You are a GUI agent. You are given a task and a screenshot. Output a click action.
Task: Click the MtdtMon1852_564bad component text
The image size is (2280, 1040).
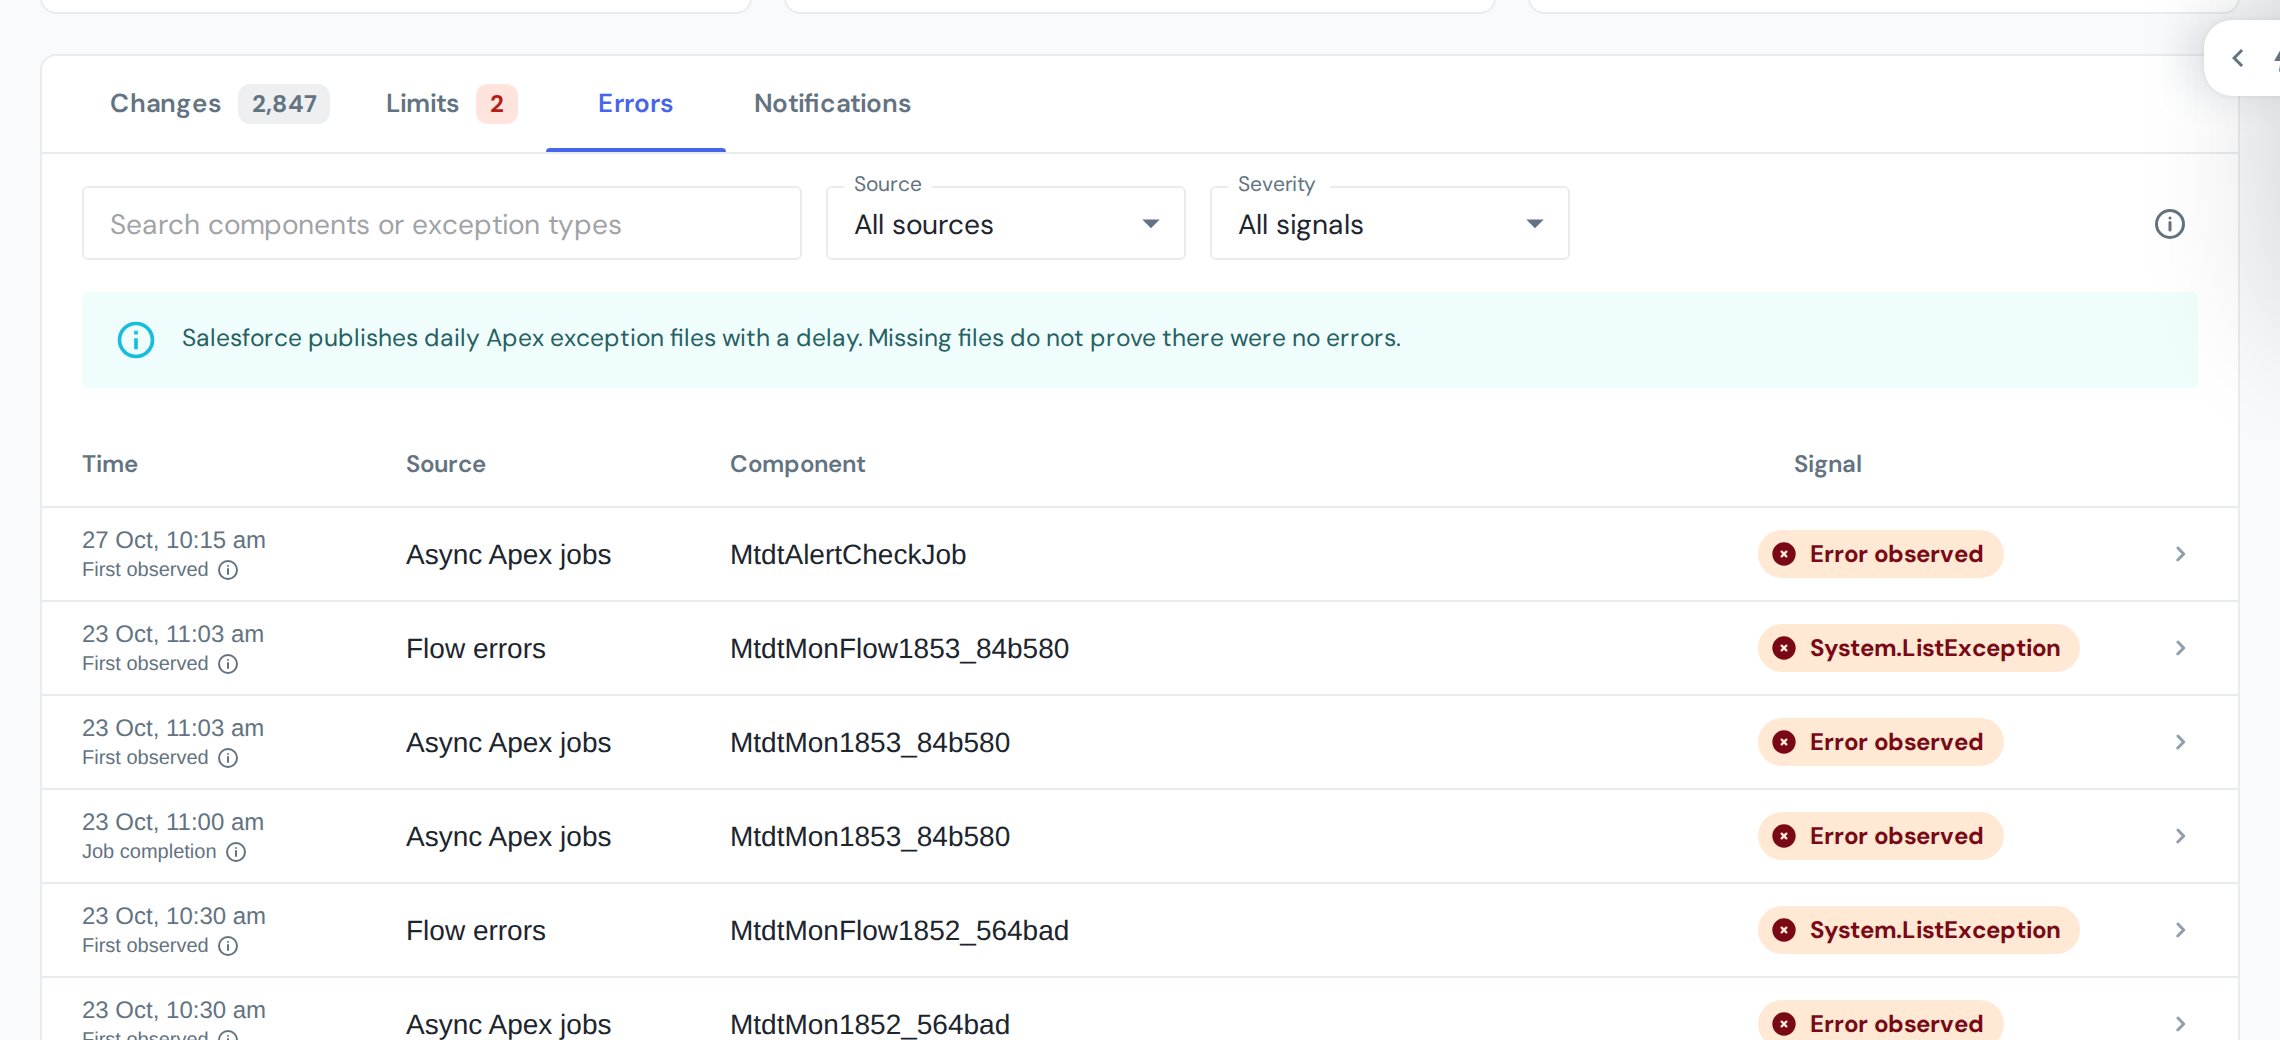870,1024
